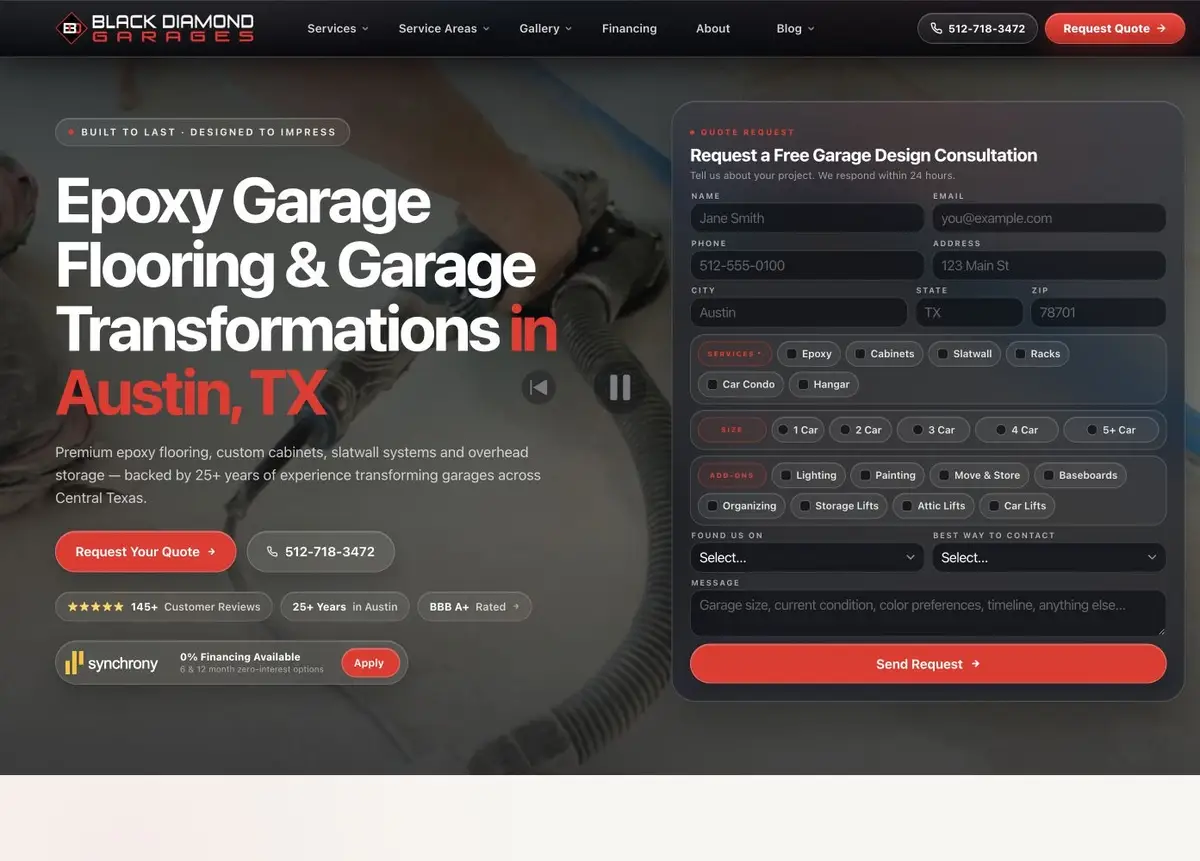Screen dimensions: 1200x861
Task: Click the Message text area
Action: (928, 613)
